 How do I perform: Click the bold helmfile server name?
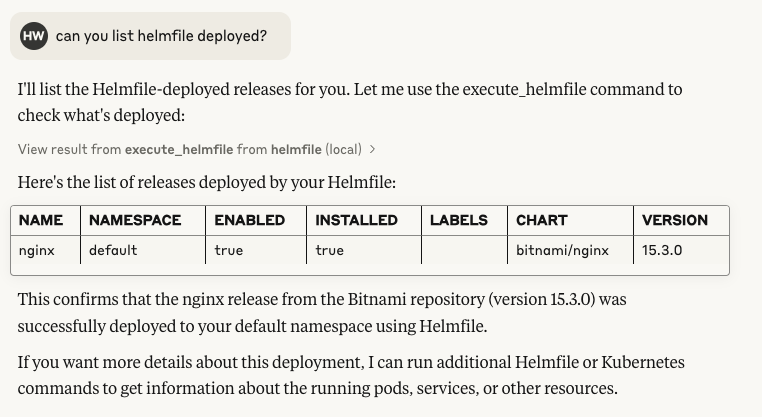point(296,149)
